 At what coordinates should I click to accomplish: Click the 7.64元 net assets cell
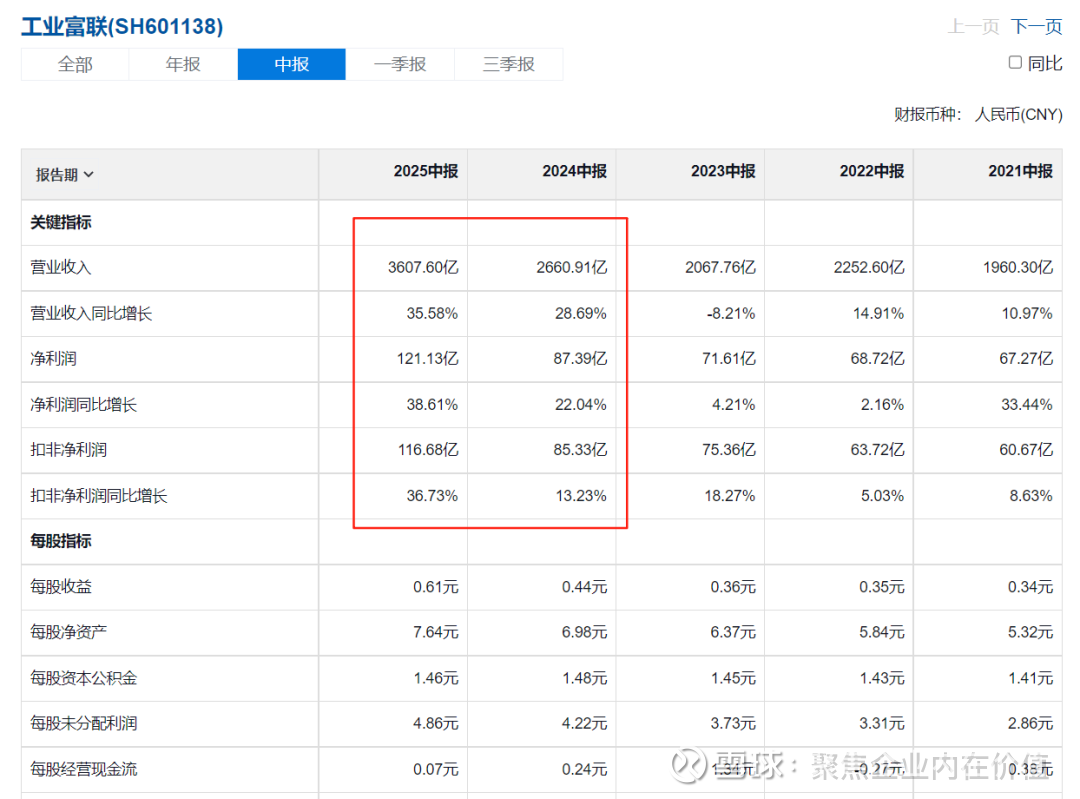(x=435, y=632)
